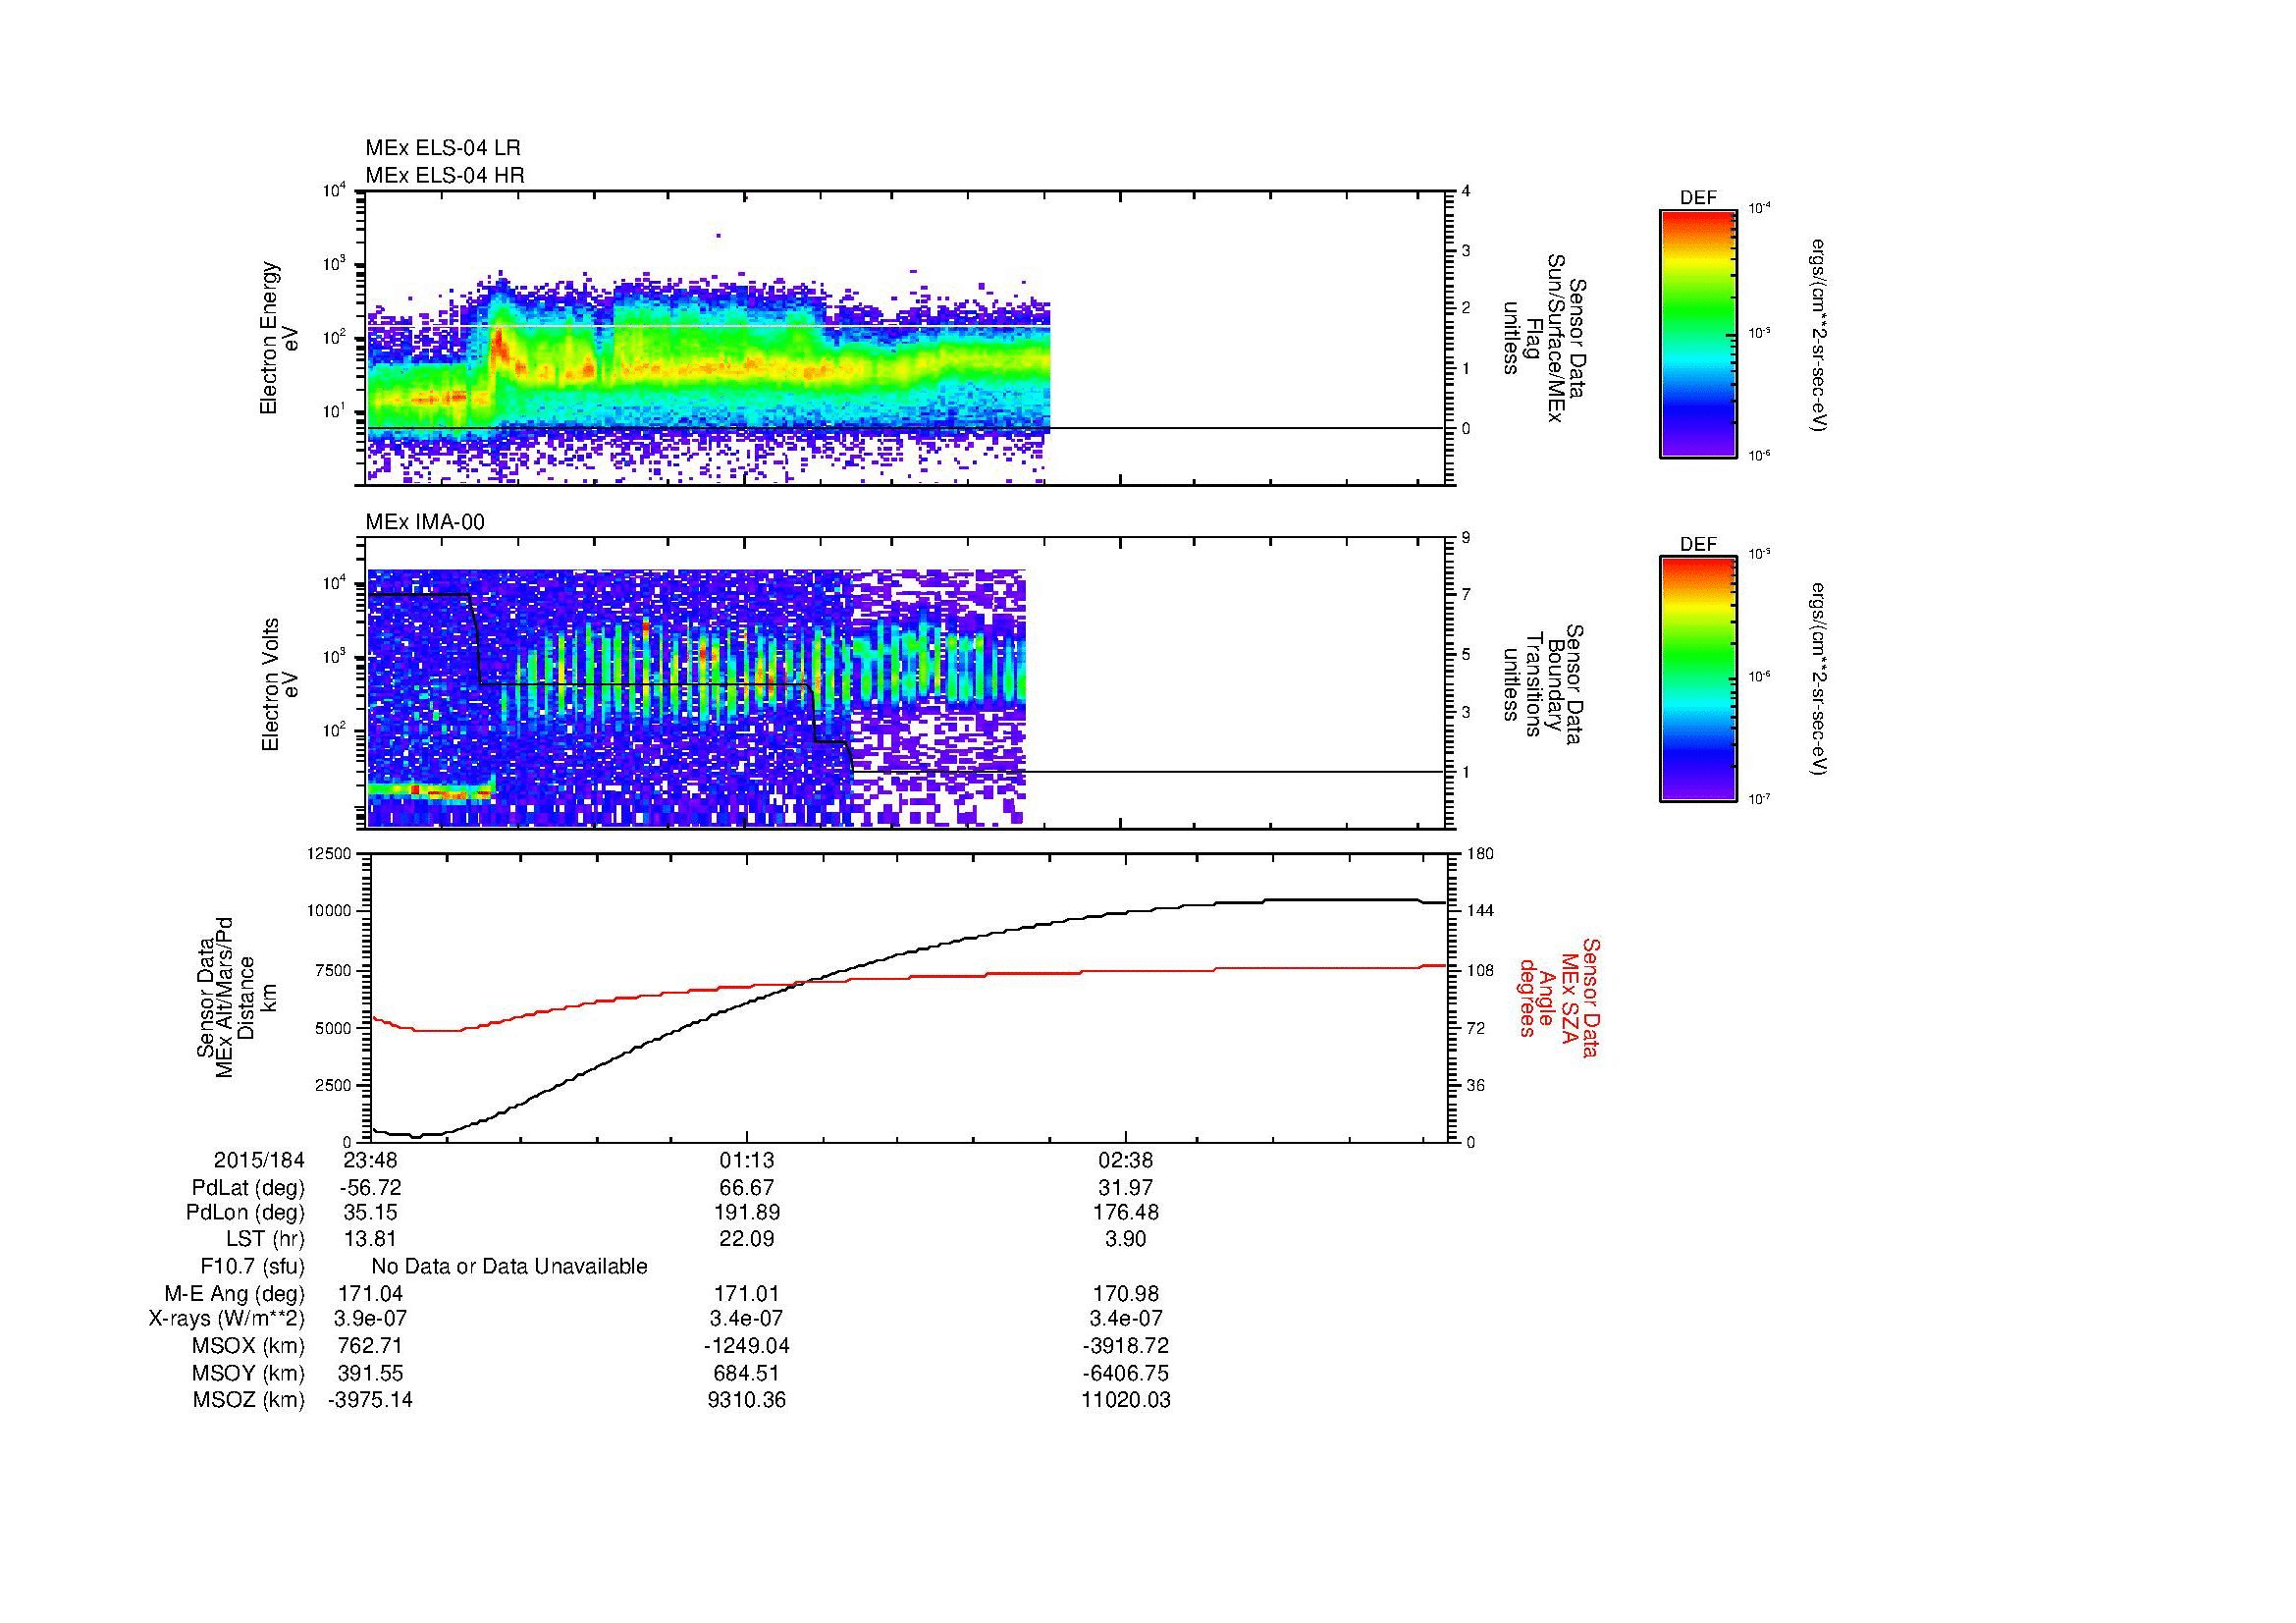
Task: Click the 'MSOY (km)' row label
Action: coord(248,1373)
